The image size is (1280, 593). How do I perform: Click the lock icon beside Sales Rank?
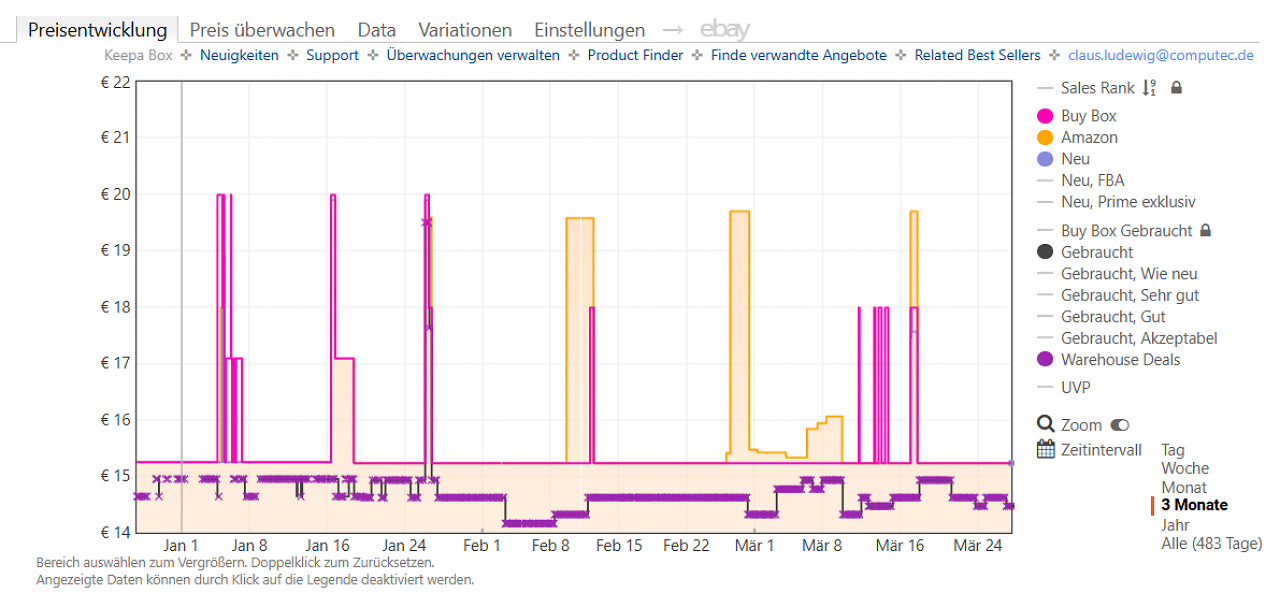pos(1176,88)
